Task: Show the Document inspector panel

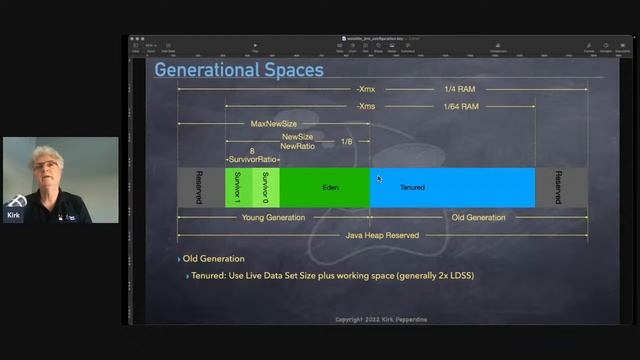Action: (x=622, y=48)
